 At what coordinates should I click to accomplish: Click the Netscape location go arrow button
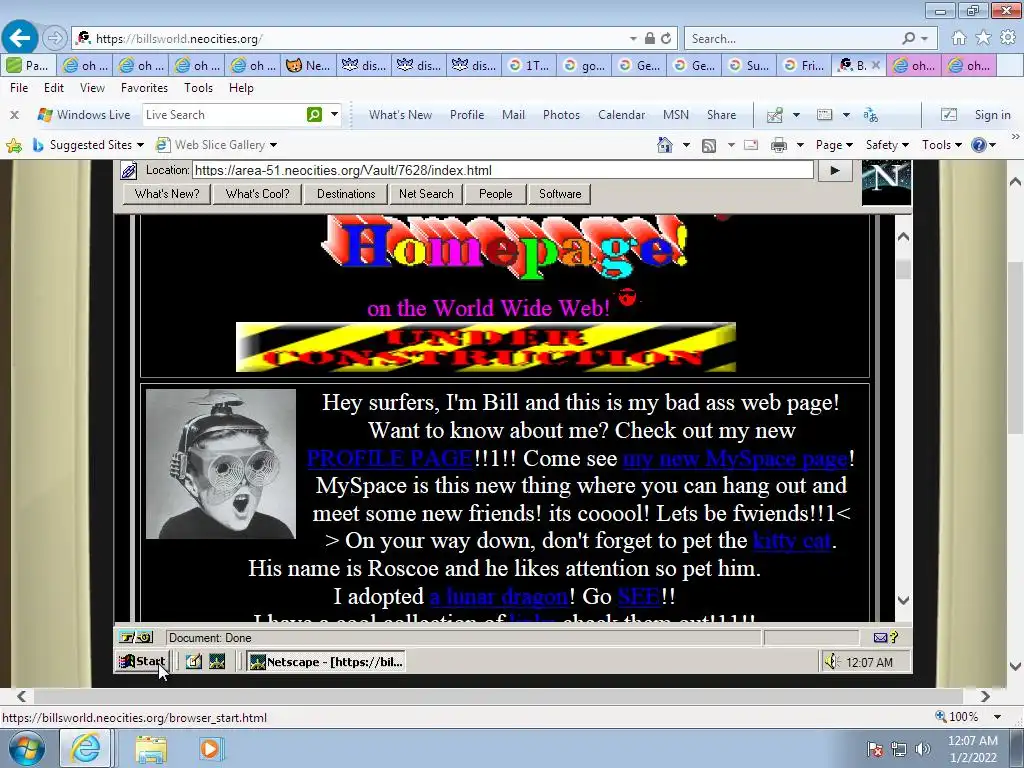[x=835, y=170]
